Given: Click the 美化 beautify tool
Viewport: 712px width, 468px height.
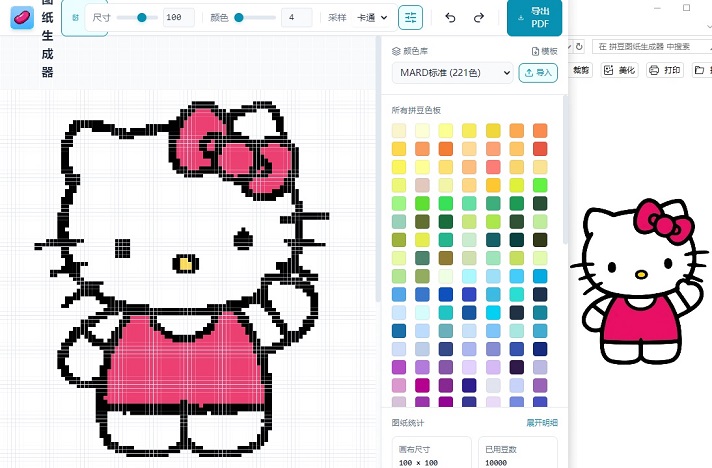Looking at the screenshot, I should [x=620, y=70].
